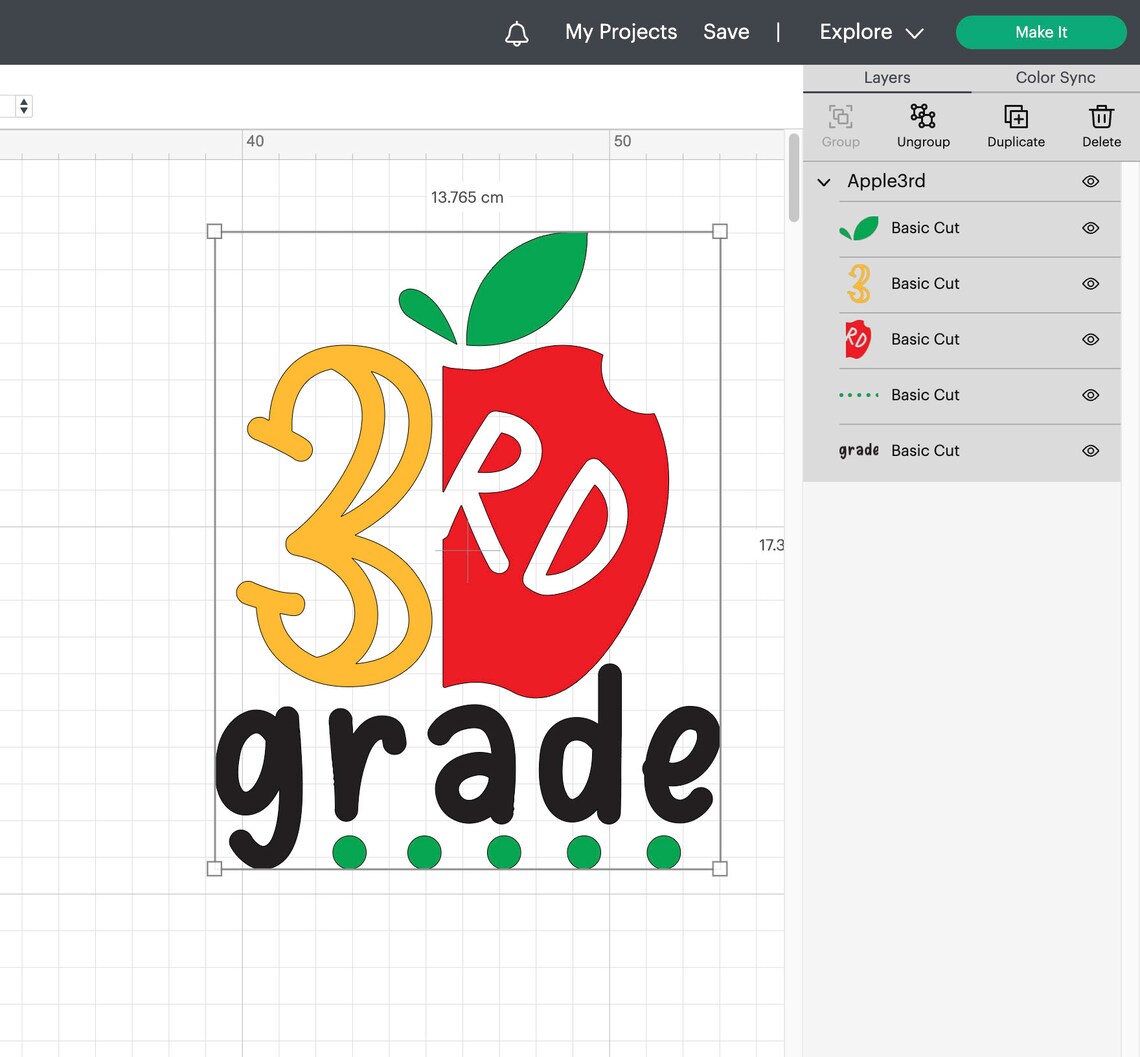Select the grade text layer
This screenshot has height=1057, width=1140.
pos(925,450)
